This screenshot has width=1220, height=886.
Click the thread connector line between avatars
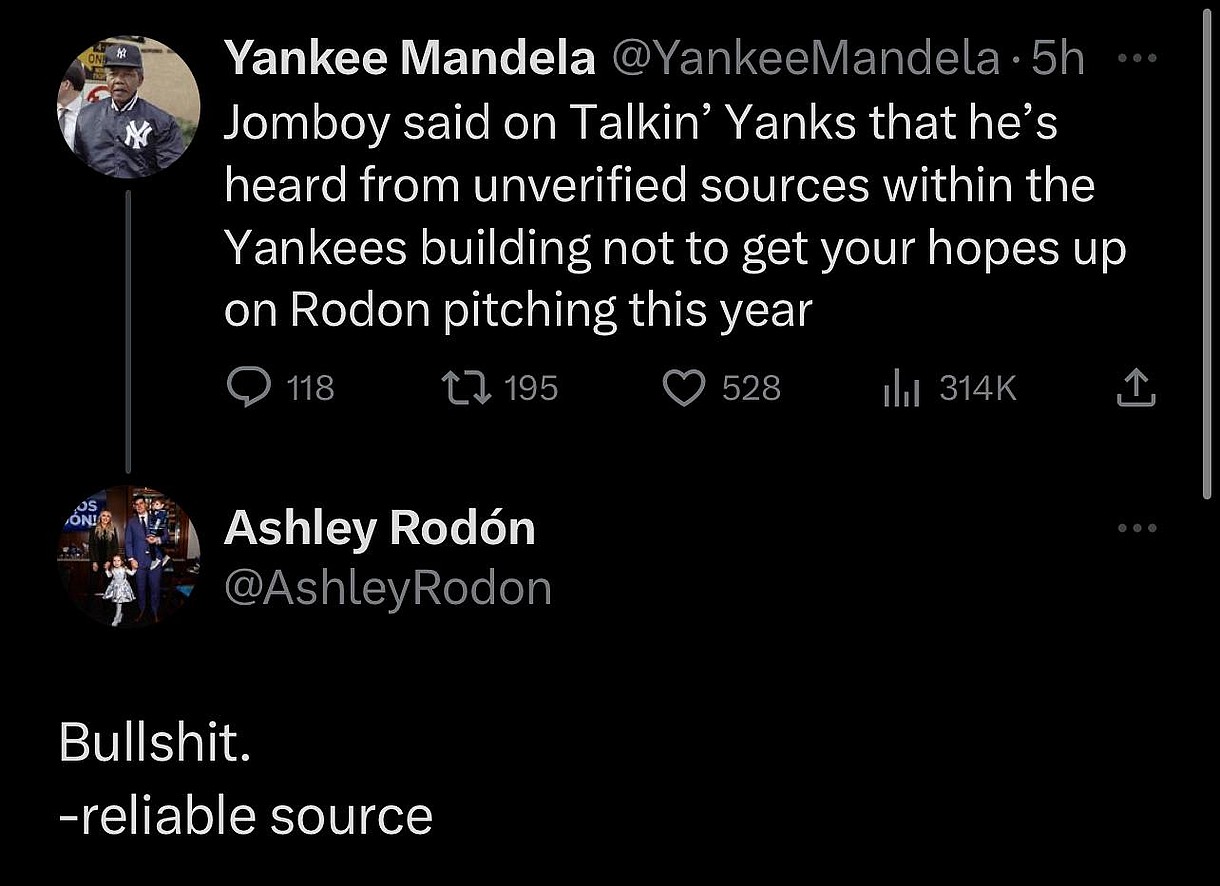128,330
